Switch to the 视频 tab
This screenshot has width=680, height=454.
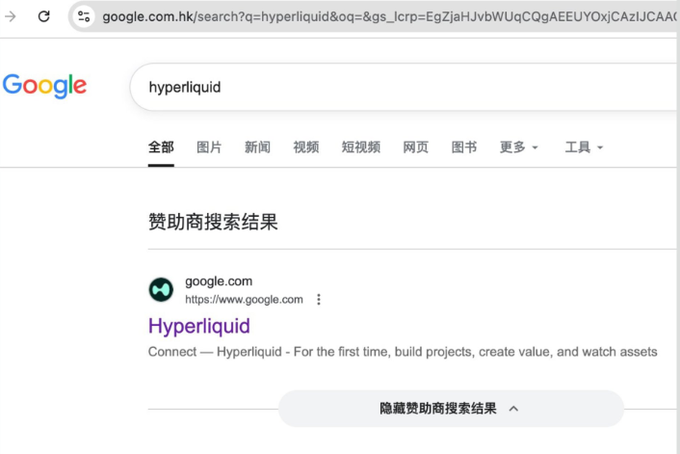pyautogui.click(x=306, y=147)
